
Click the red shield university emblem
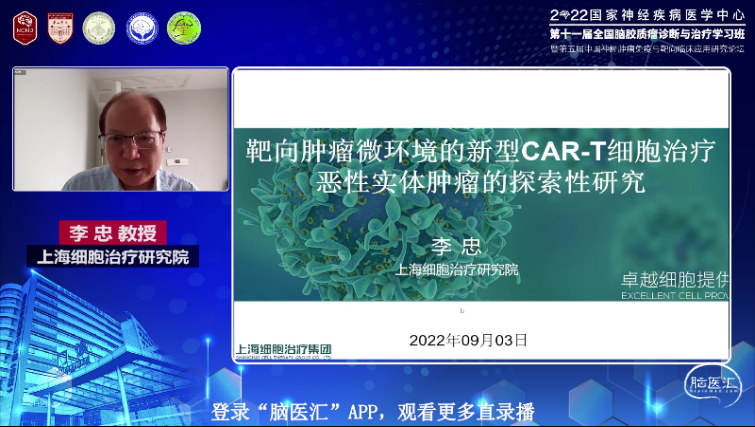tap(60, 27)
